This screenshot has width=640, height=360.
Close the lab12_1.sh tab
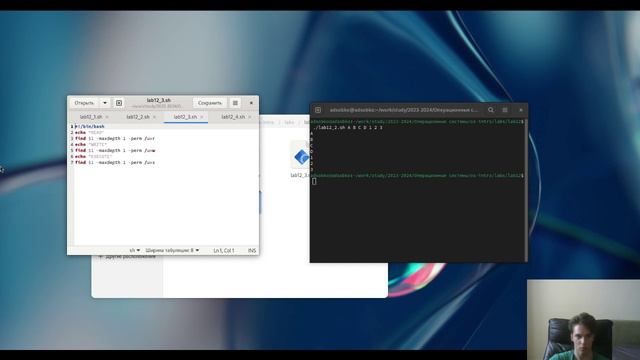(x=107, y=117)
